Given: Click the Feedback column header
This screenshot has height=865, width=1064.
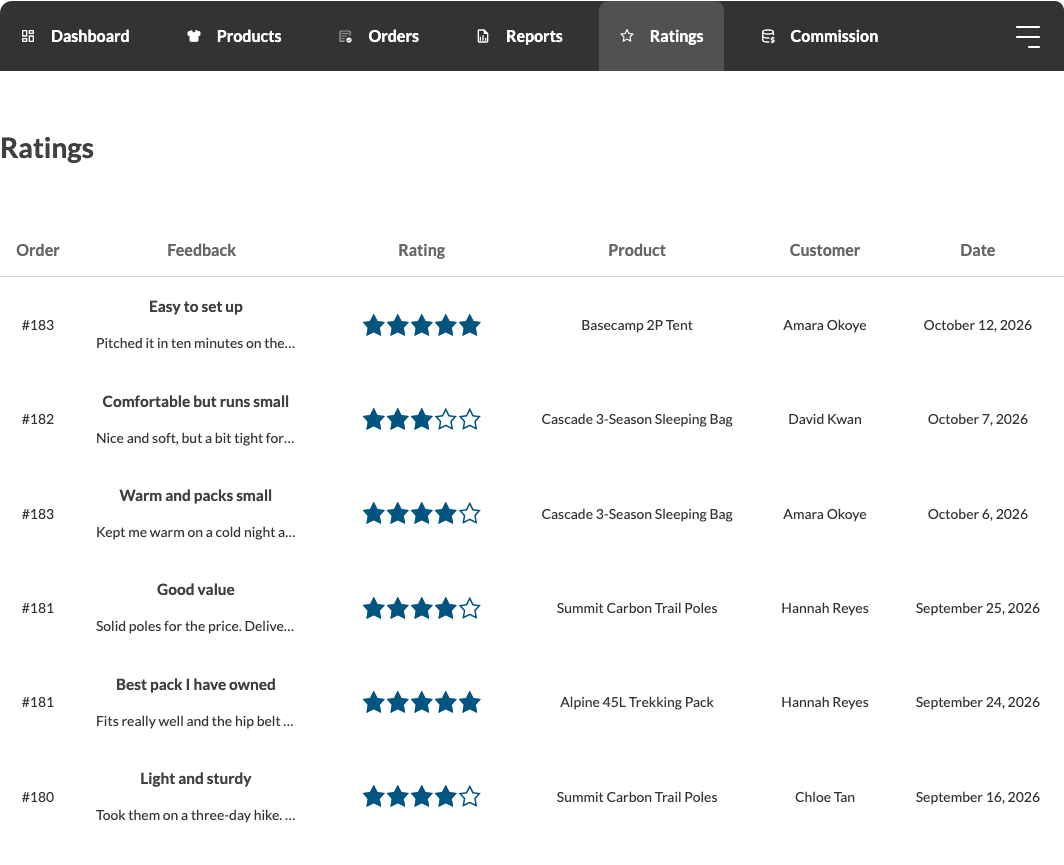Looking at the screenshot, I should (202, 250).
